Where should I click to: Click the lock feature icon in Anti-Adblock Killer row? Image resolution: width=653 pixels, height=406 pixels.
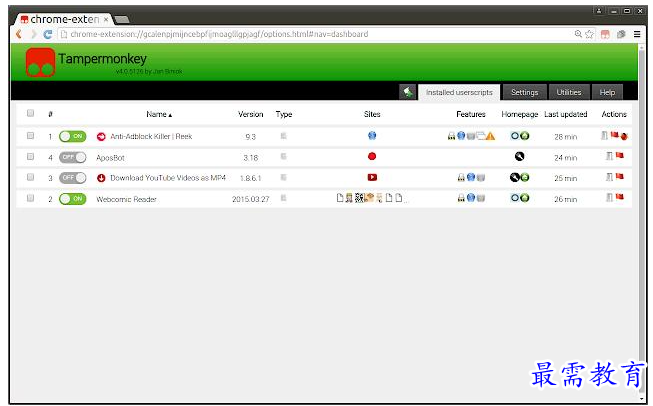coord(451,136)
